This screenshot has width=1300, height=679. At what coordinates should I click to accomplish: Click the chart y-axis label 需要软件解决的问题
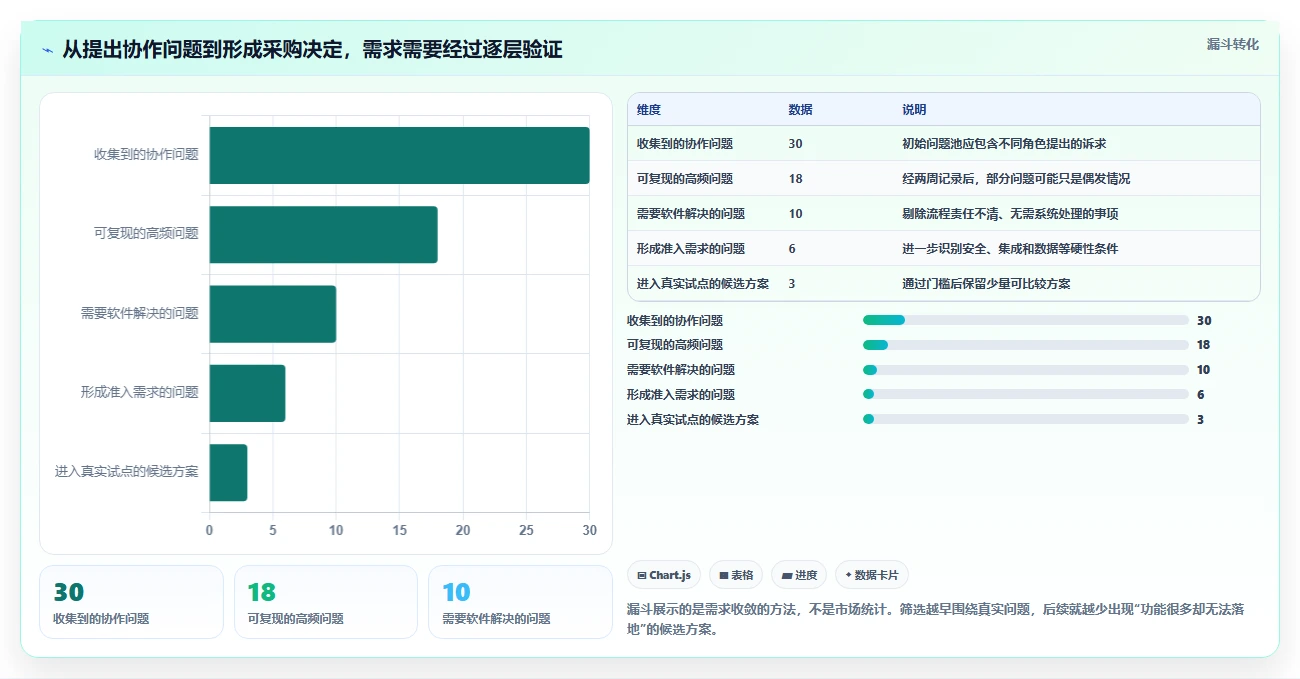pos(140,313)
